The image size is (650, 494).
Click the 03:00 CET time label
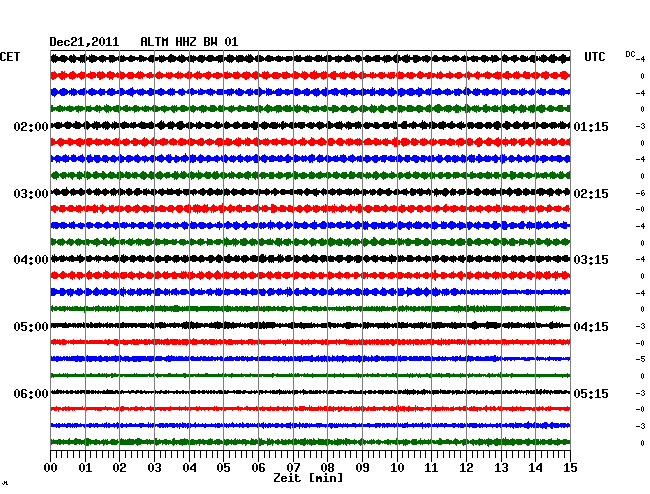(x=31, y=194)
